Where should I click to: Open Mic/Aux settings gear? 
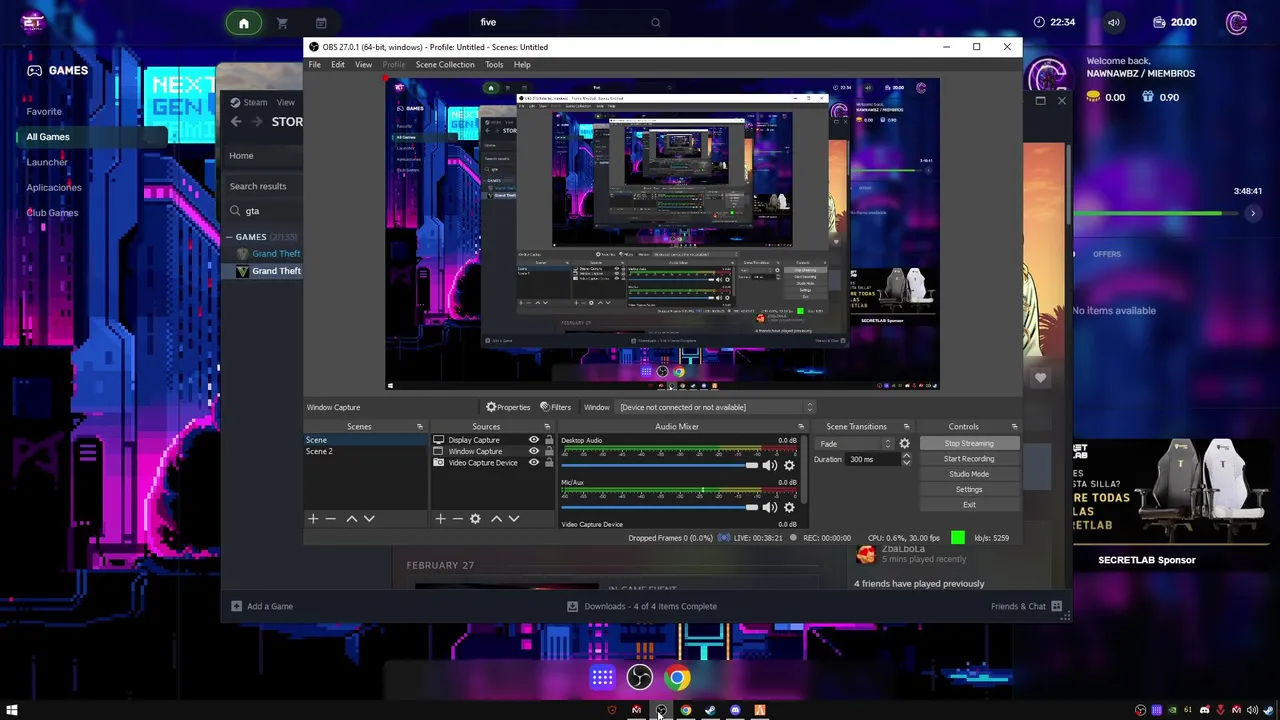click(x=789, y=507)
